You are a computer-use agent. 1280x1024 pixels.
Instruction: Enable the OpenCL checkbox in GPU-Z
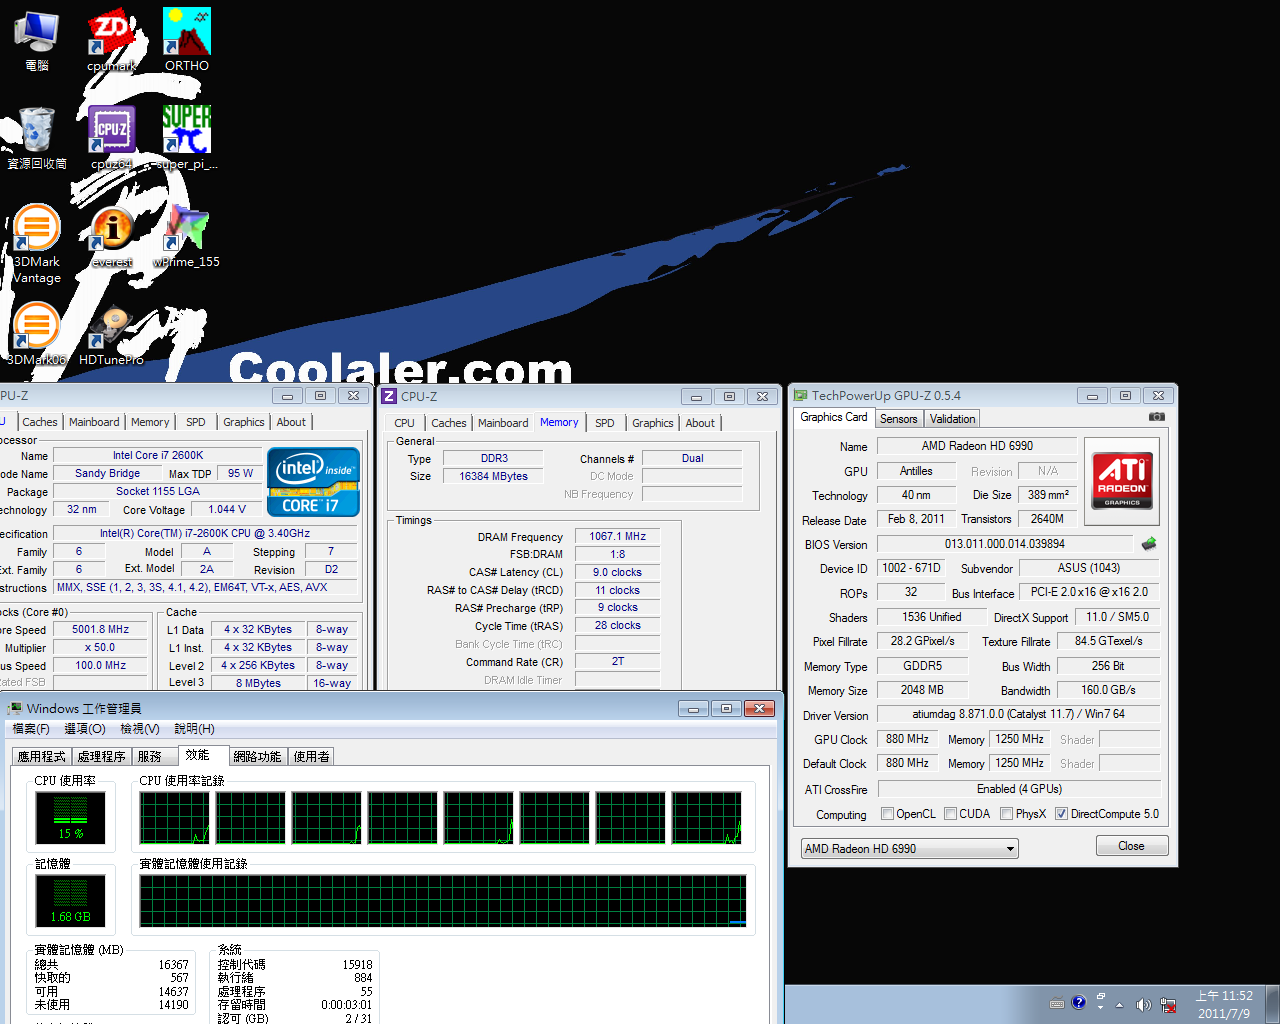point(887,814)
